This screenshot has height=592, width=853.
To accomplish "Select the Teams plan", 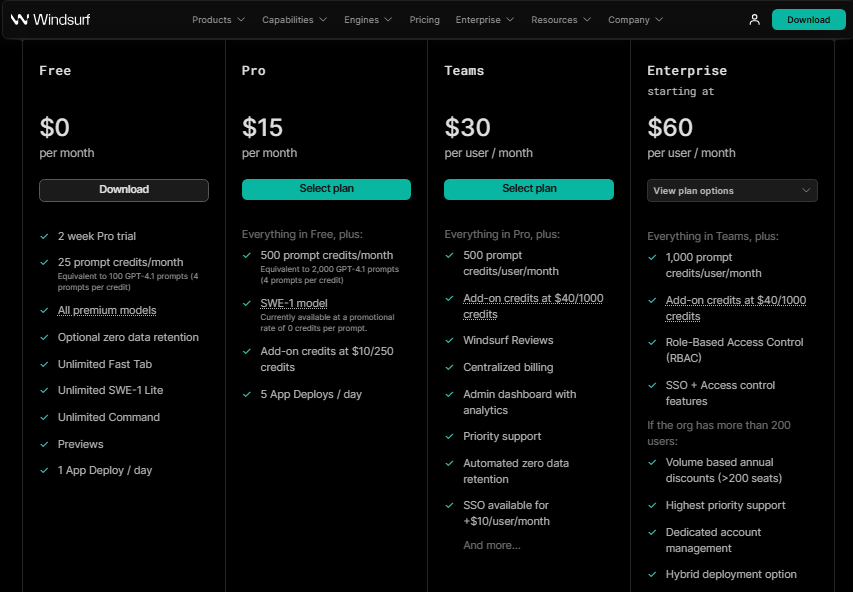I will pyautogui.click(x=529, y=189).
